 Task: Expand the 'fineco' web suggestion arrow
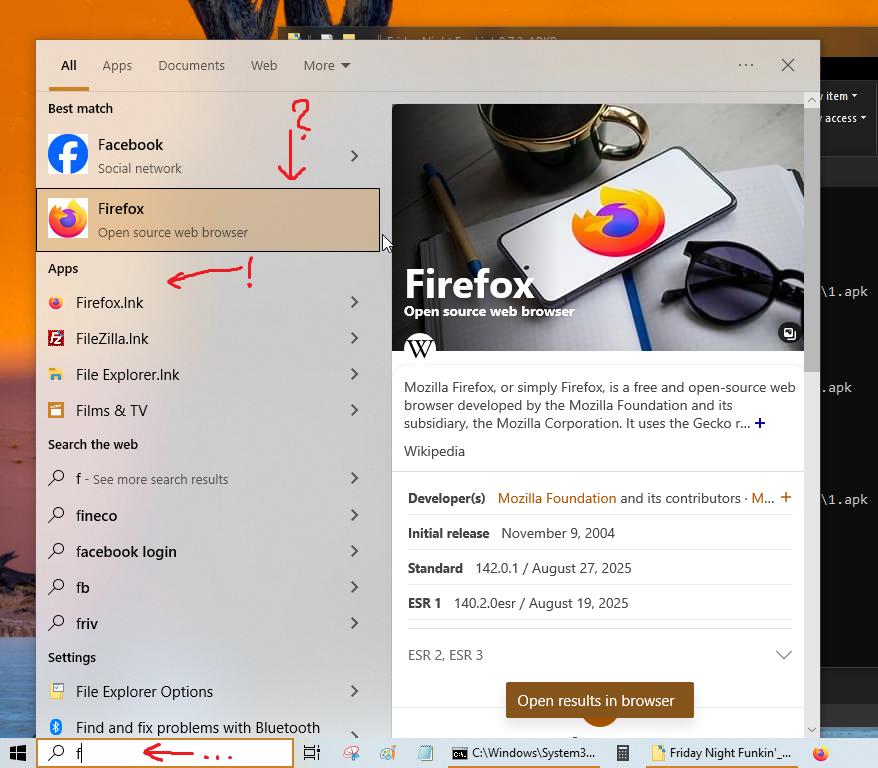354,515
